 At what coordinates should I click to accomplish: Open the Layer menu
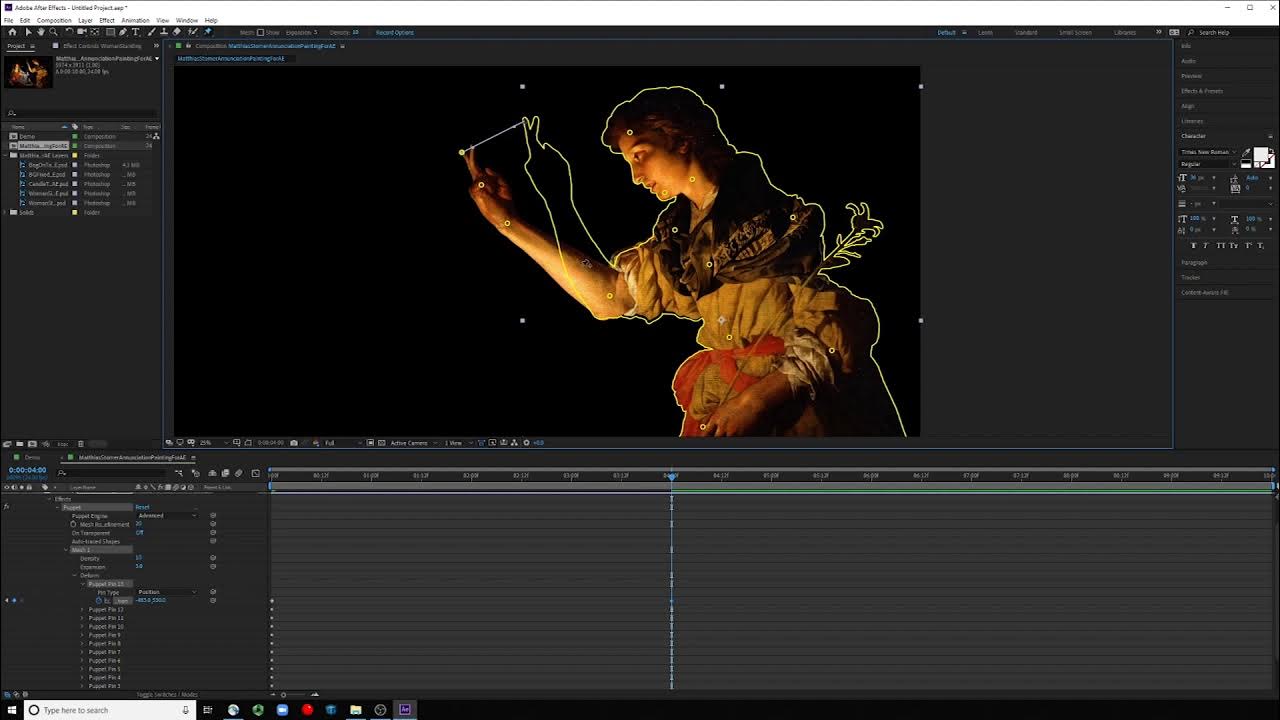point(85,20)
